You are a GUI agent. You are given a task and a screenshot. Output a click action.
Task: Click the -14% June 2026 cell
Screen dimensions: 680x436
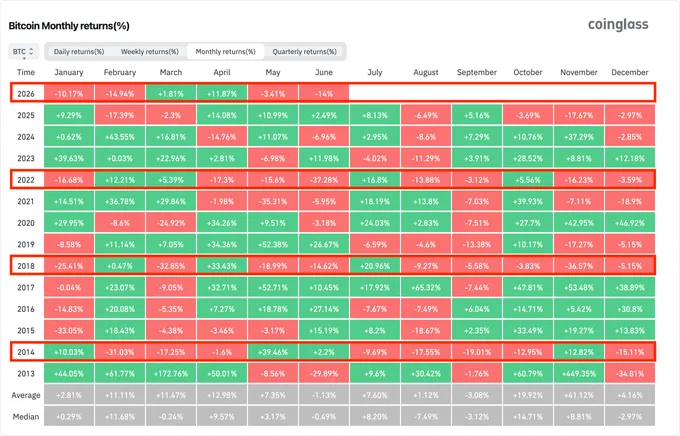[x=324, y=94]
